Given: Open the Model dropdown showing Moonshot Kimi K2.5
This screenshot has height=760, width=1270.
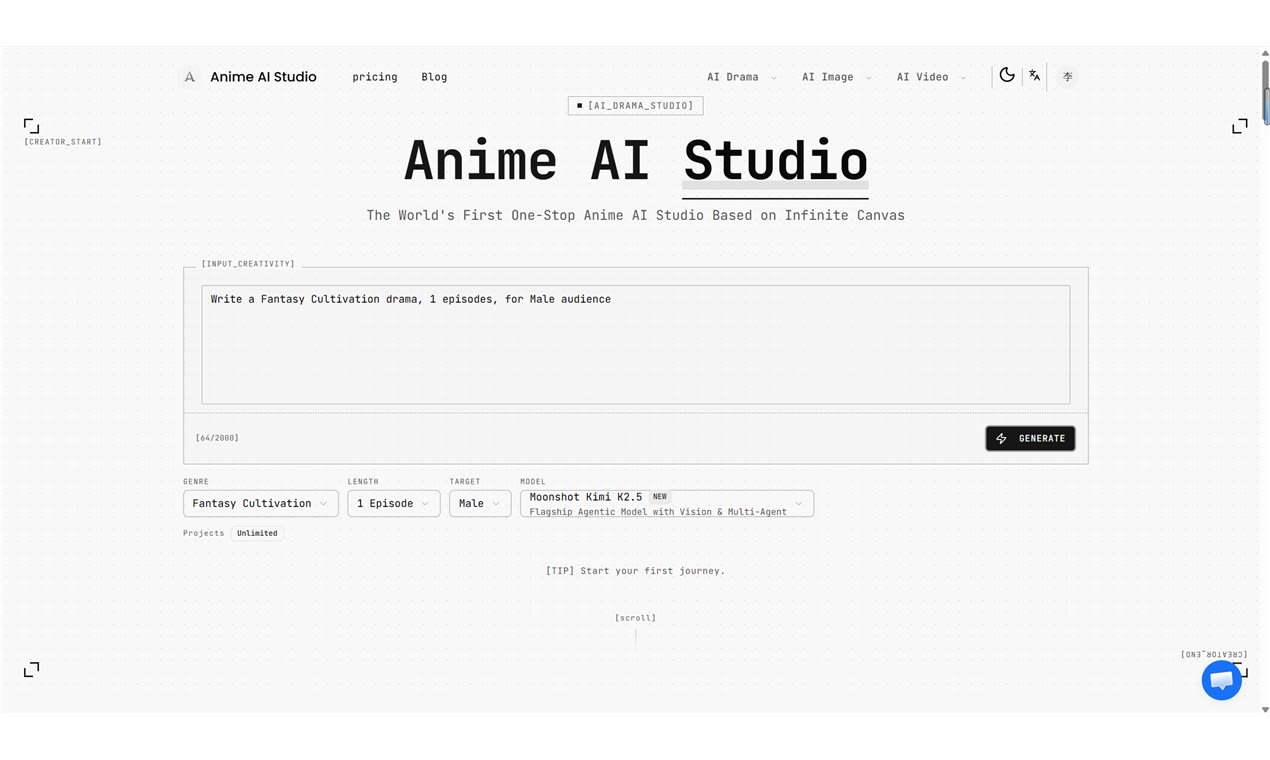Looking at the screenshot, I should (667, 503).
